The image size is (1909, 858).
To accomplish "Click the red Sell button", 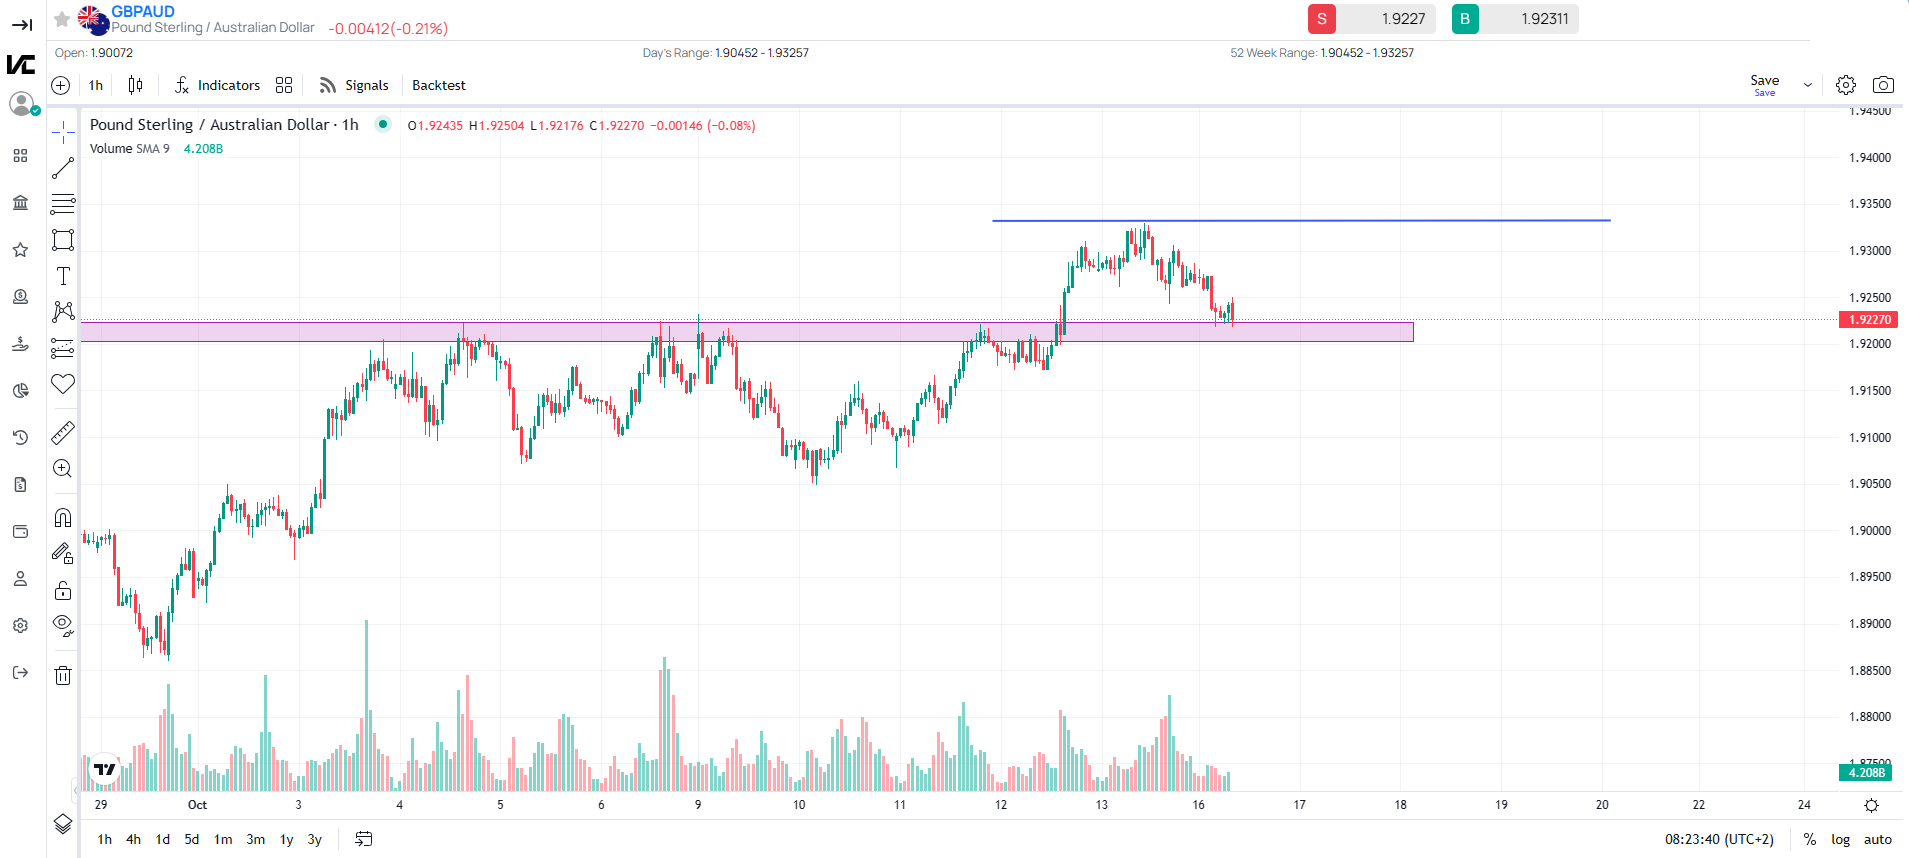I will pos(1322,19).
